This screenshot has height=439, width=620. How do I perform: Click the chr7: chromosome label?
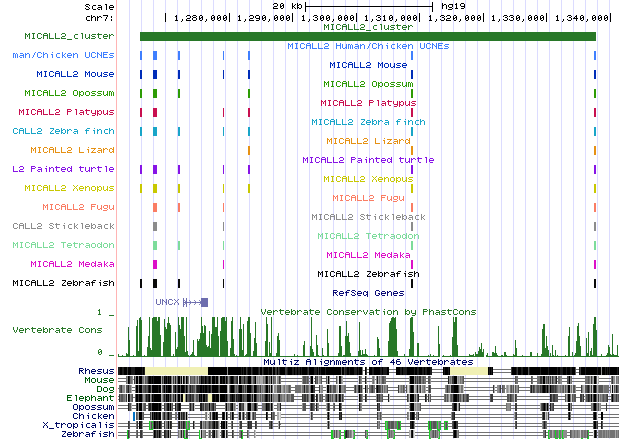click(x=97, y=18)
